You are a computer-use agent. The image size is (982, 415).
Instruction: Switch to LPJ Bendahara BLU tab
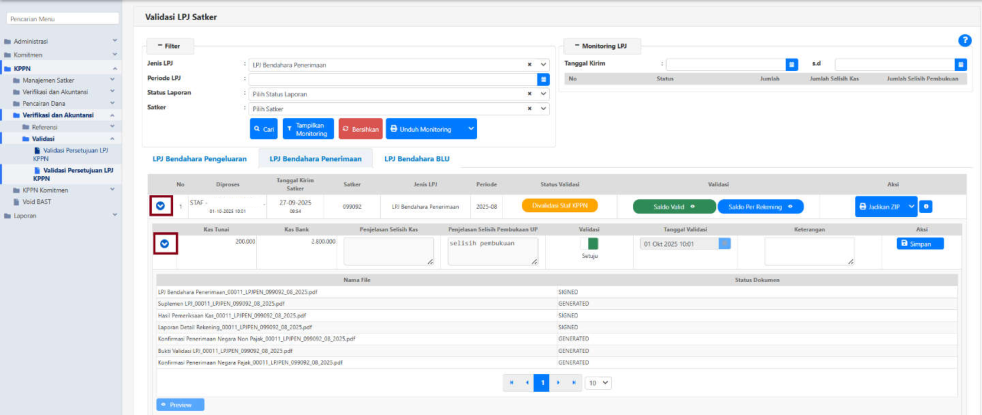point(418,158)
